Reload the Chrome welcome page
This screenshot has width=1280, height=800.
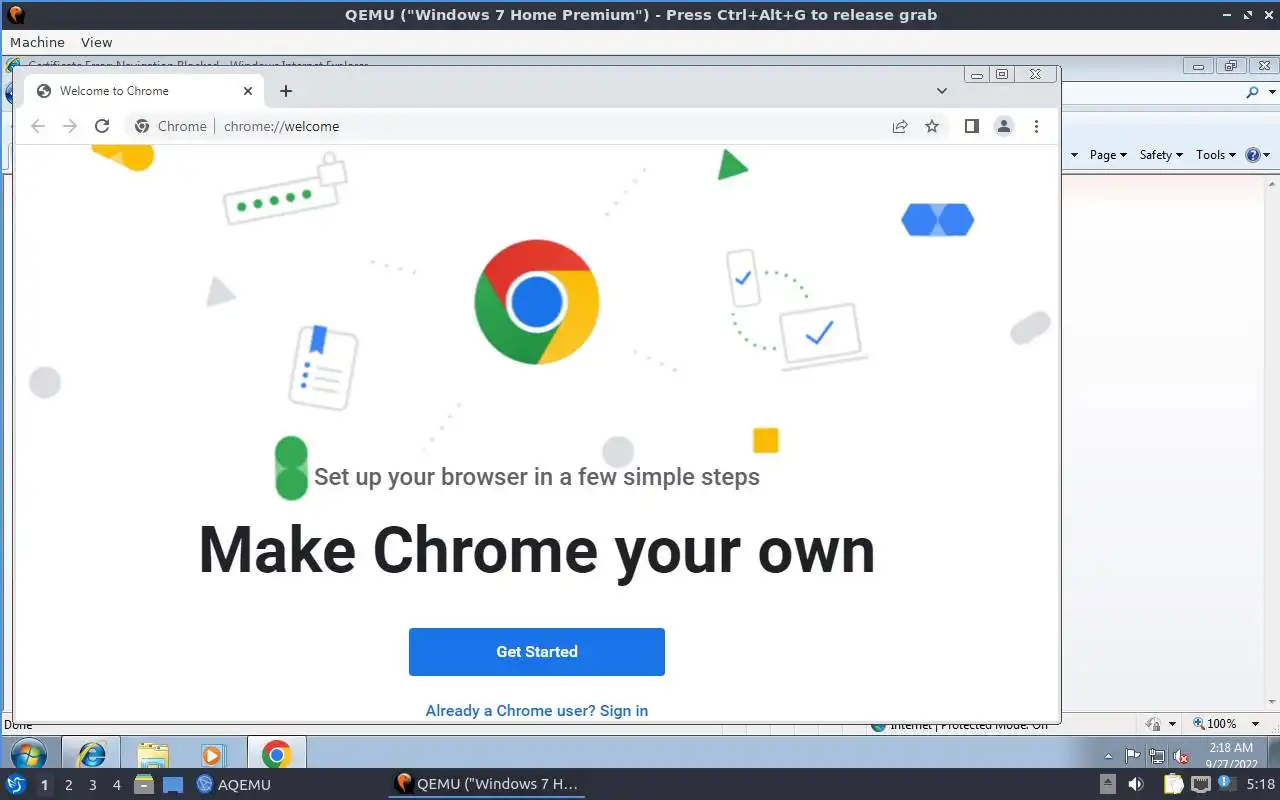tap(102, 126)
